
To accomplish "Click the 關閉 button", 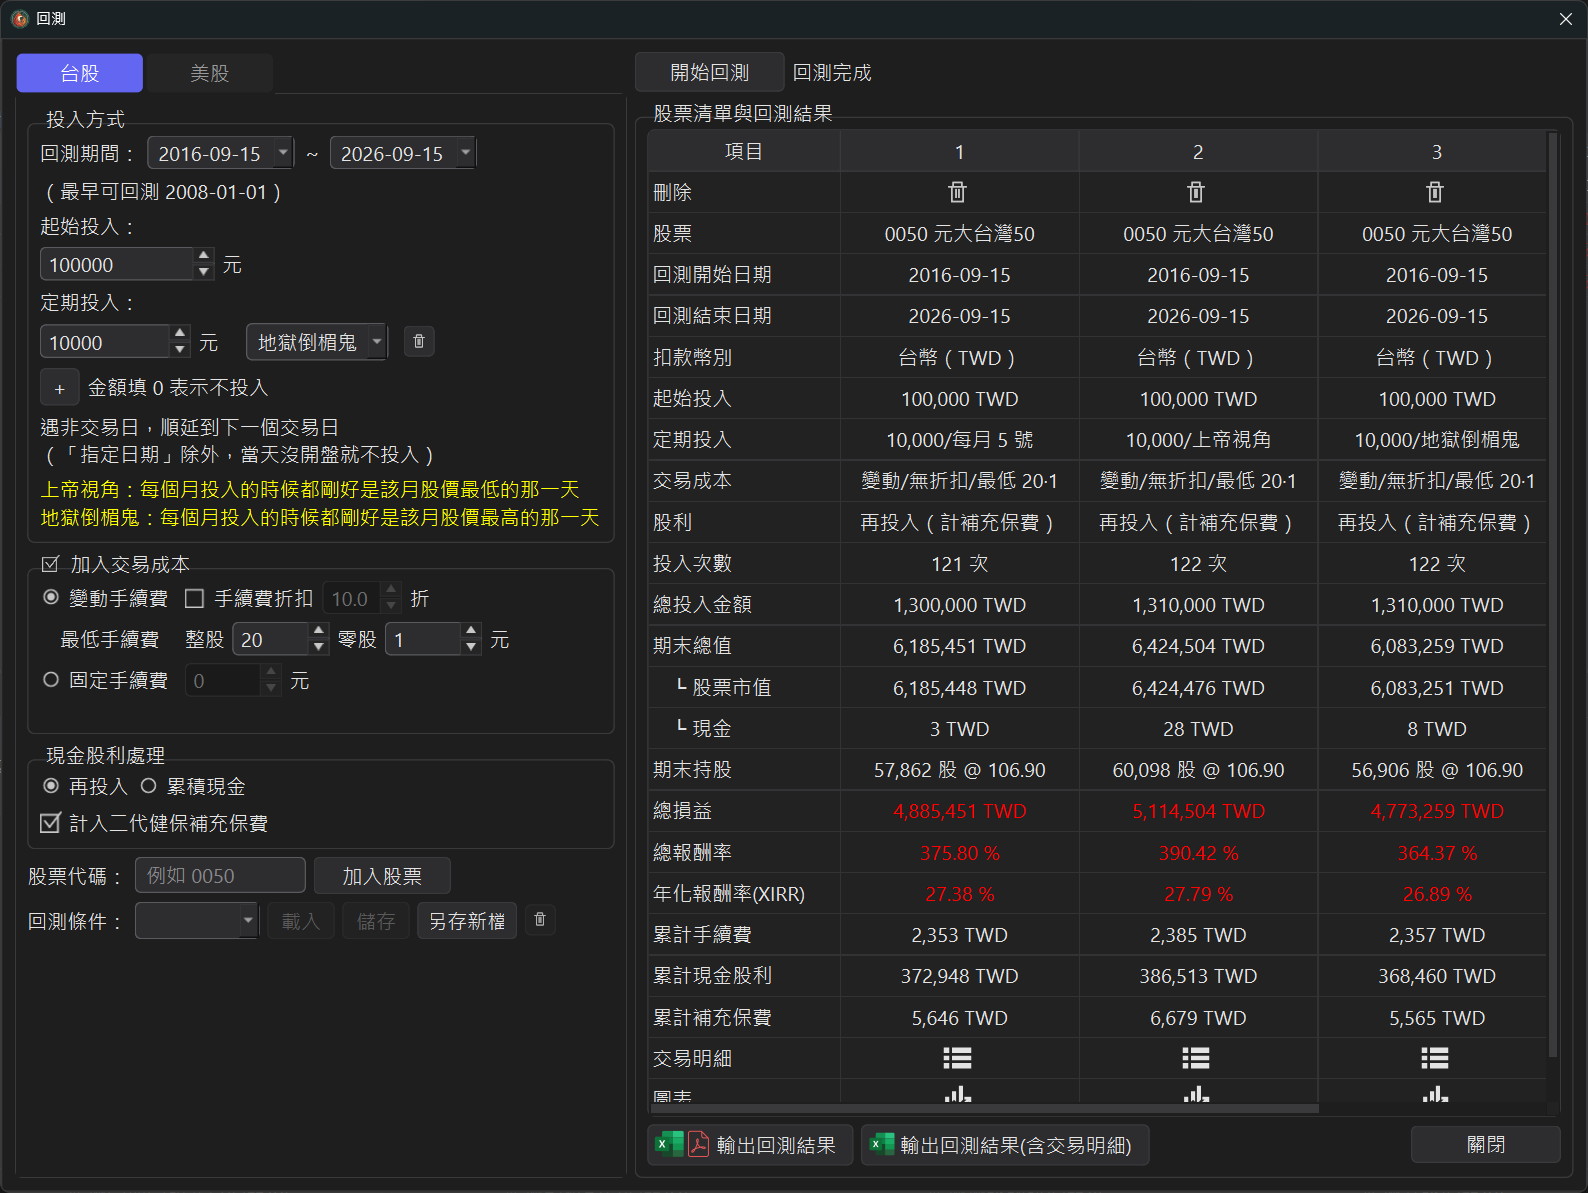I will 1486,1144.
